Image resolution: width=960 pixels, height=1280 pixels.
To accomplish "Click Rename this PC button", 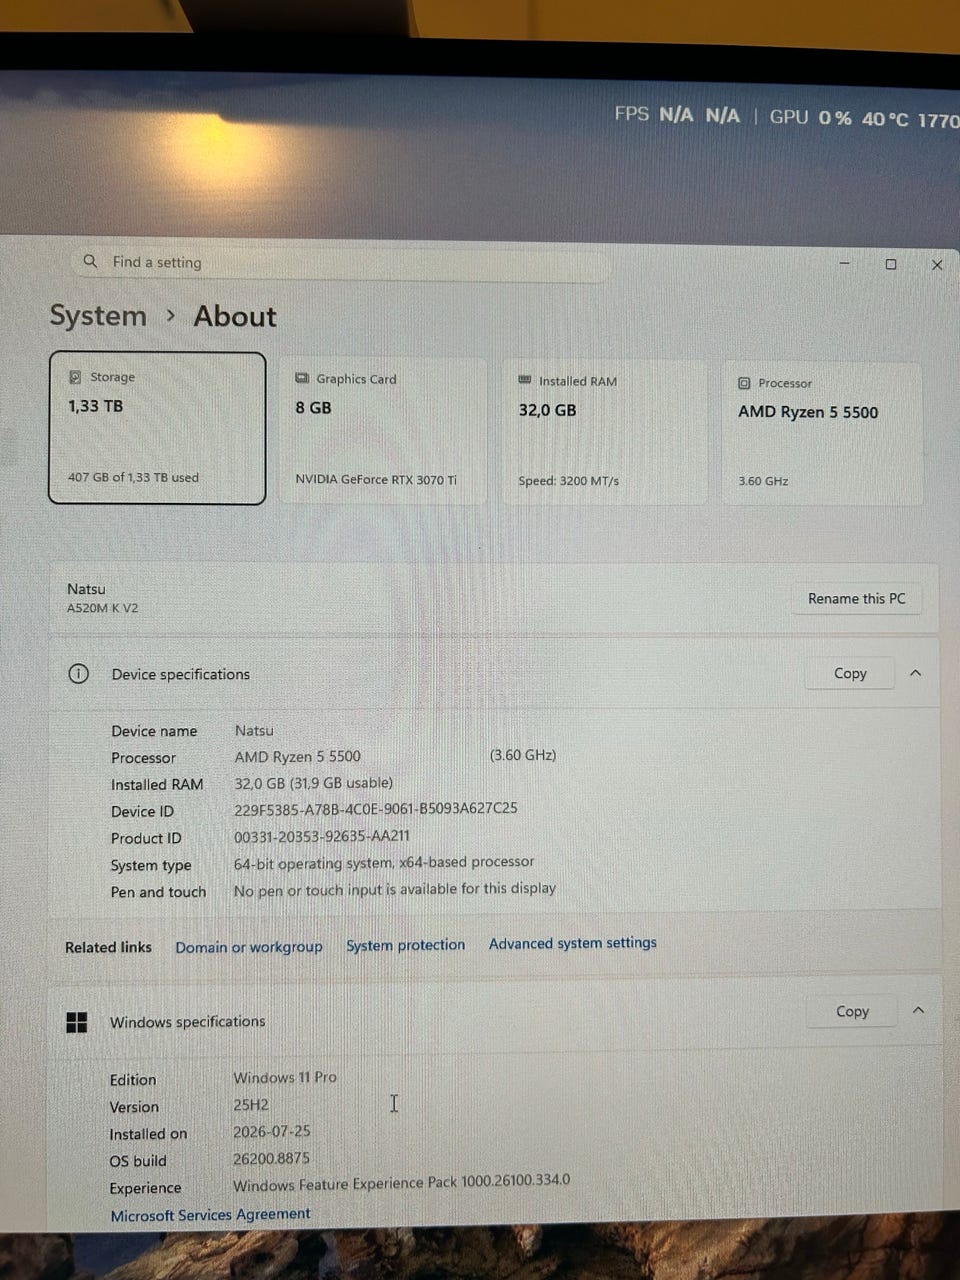I will [856, 598].
